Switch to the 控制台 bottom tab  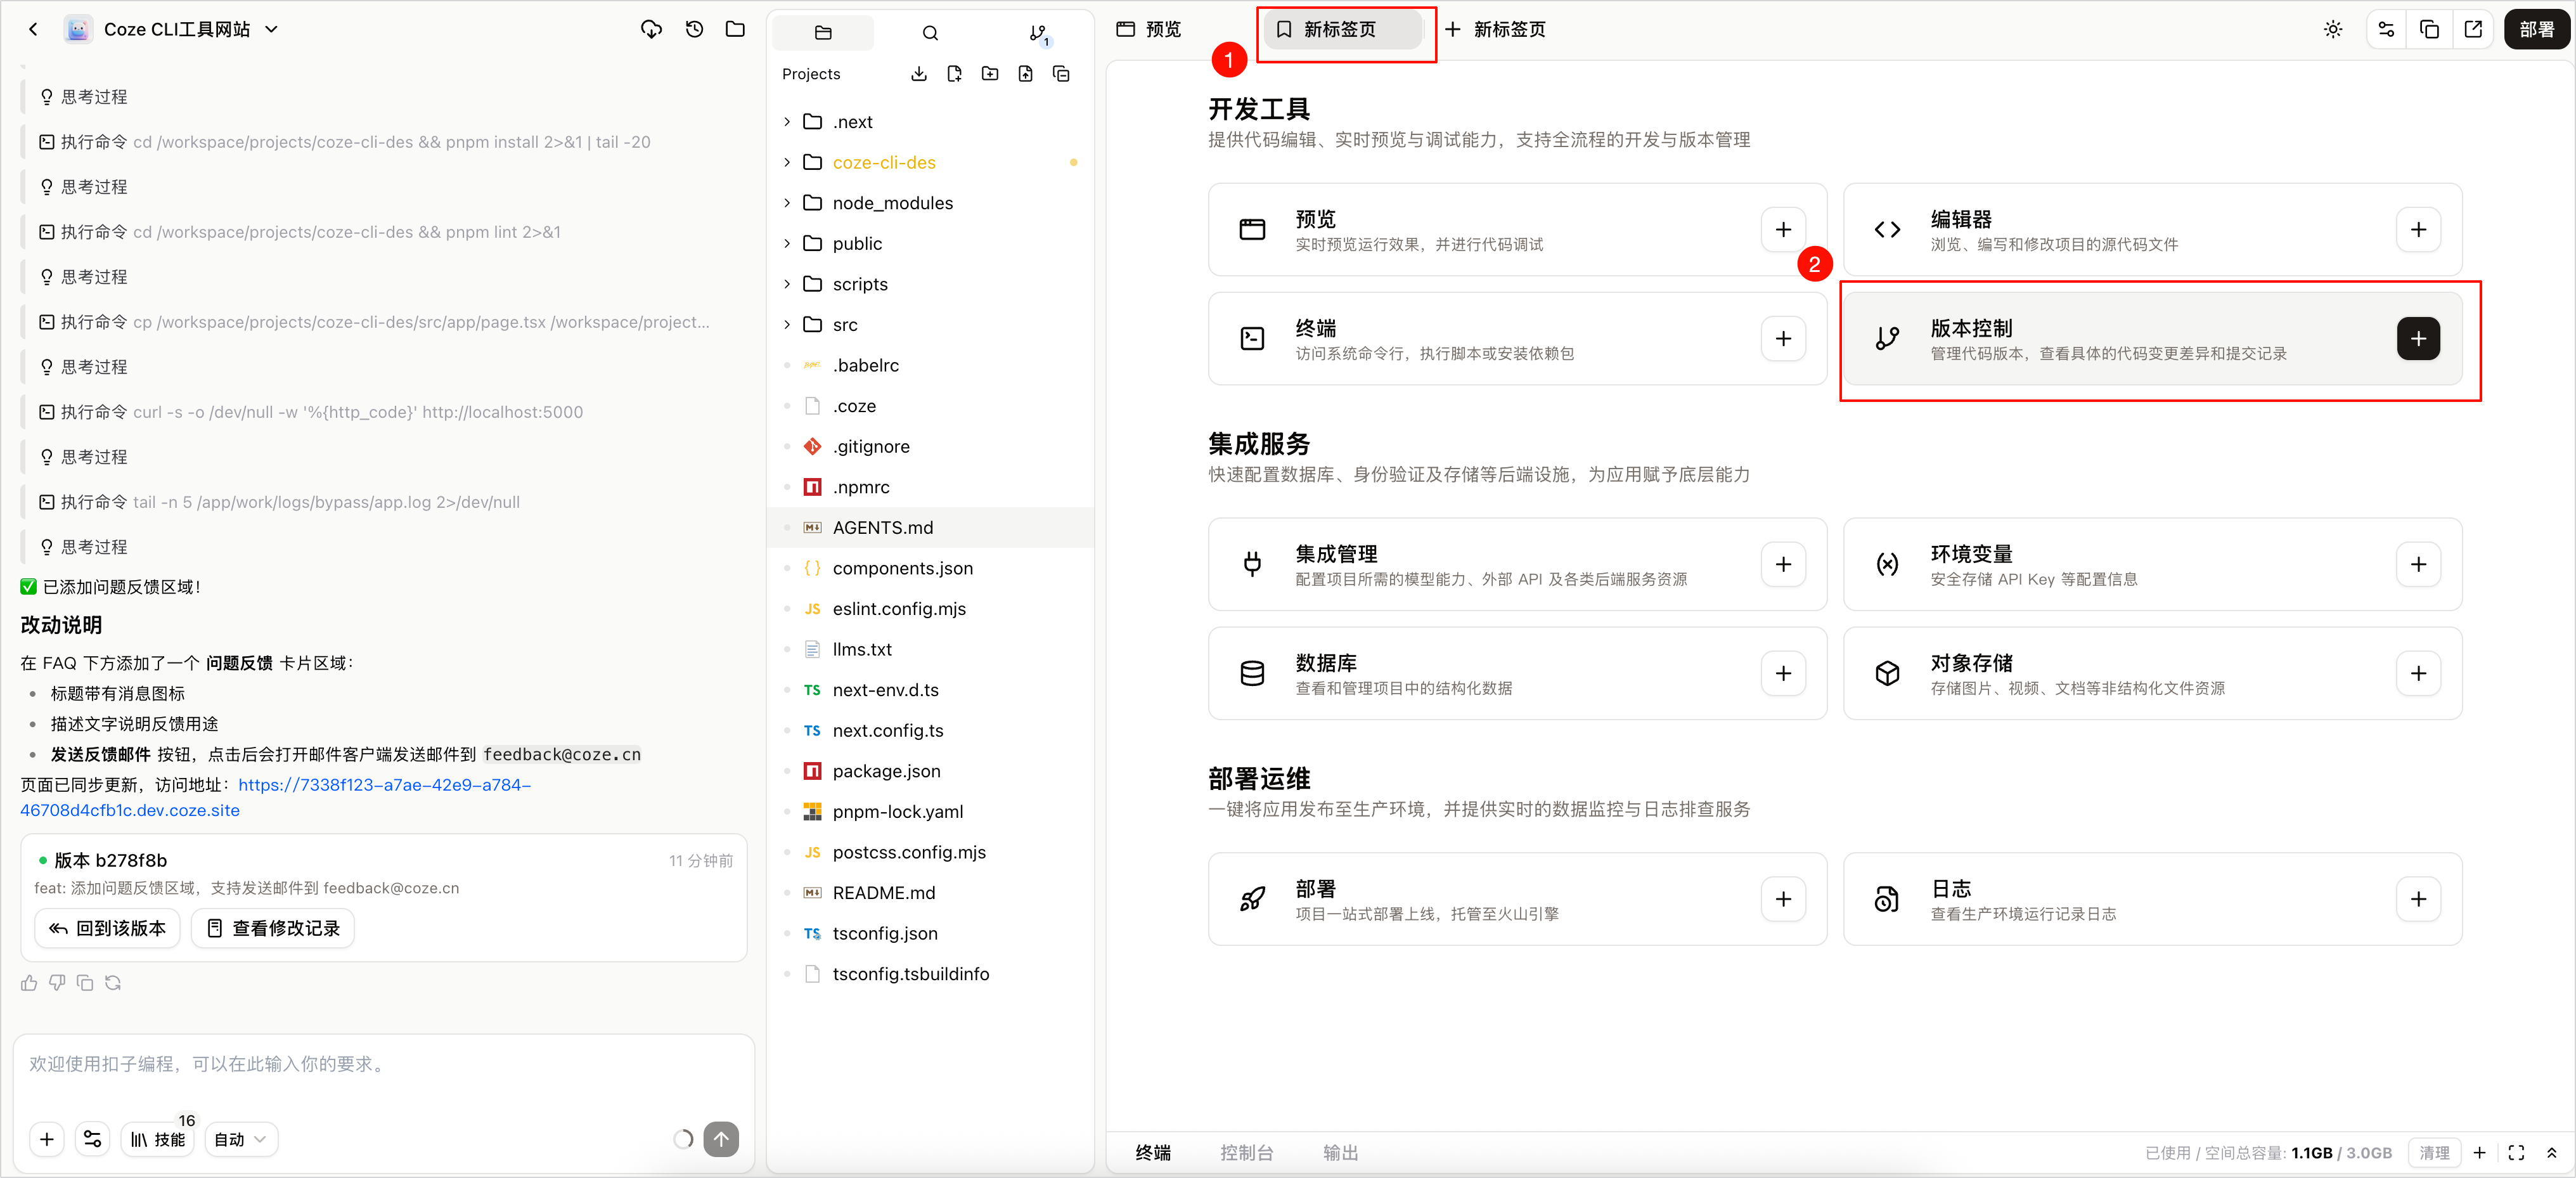pyautogui.click(x=1245, y=1152)
